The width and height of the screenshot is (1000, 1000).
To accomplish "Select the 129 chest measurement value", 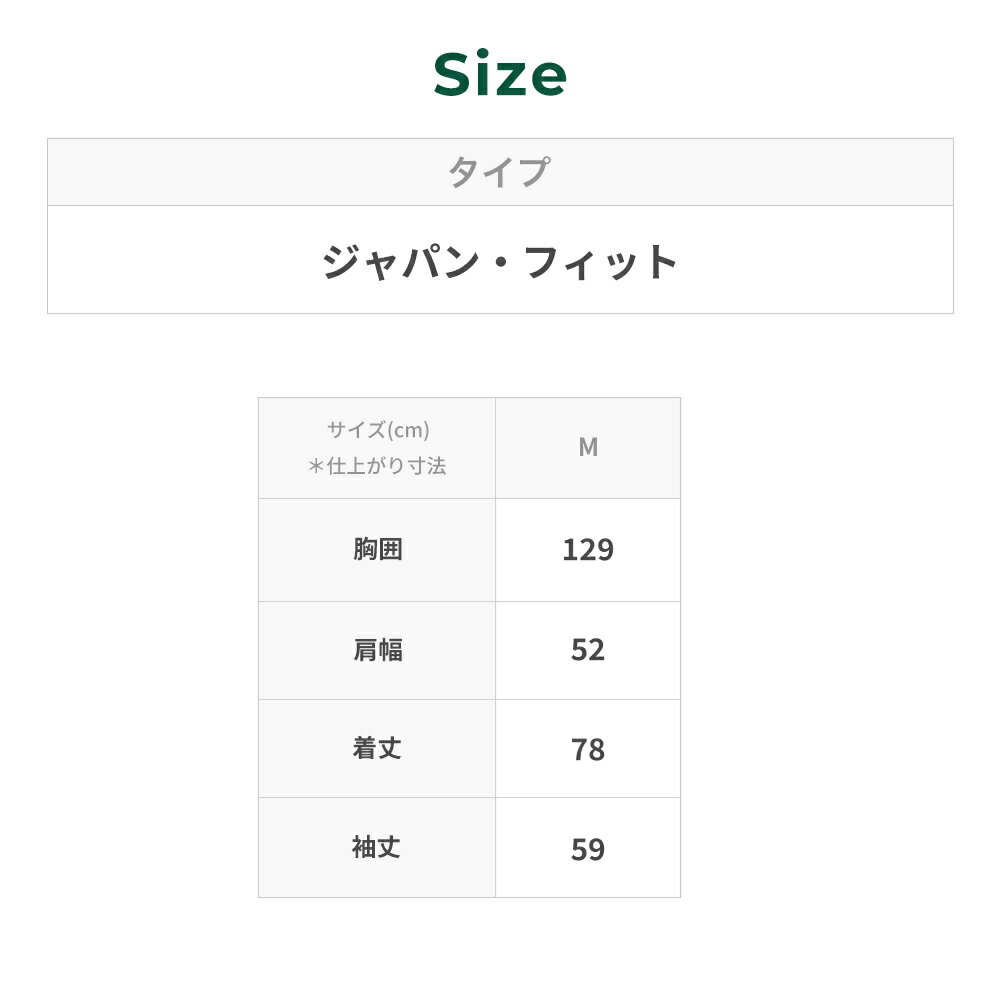I will (588, 550).
